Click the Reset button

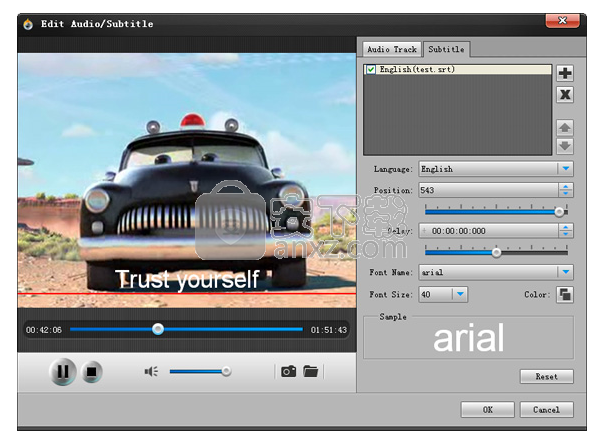click(x=546, y=377)
